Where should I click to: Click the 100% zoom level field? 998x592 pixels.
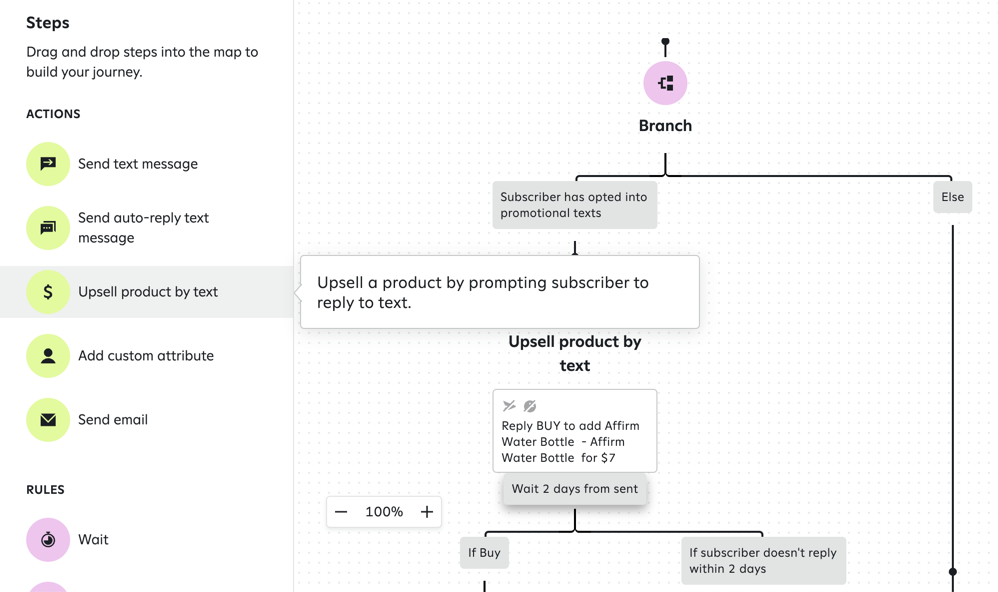[x=384, y=512]
